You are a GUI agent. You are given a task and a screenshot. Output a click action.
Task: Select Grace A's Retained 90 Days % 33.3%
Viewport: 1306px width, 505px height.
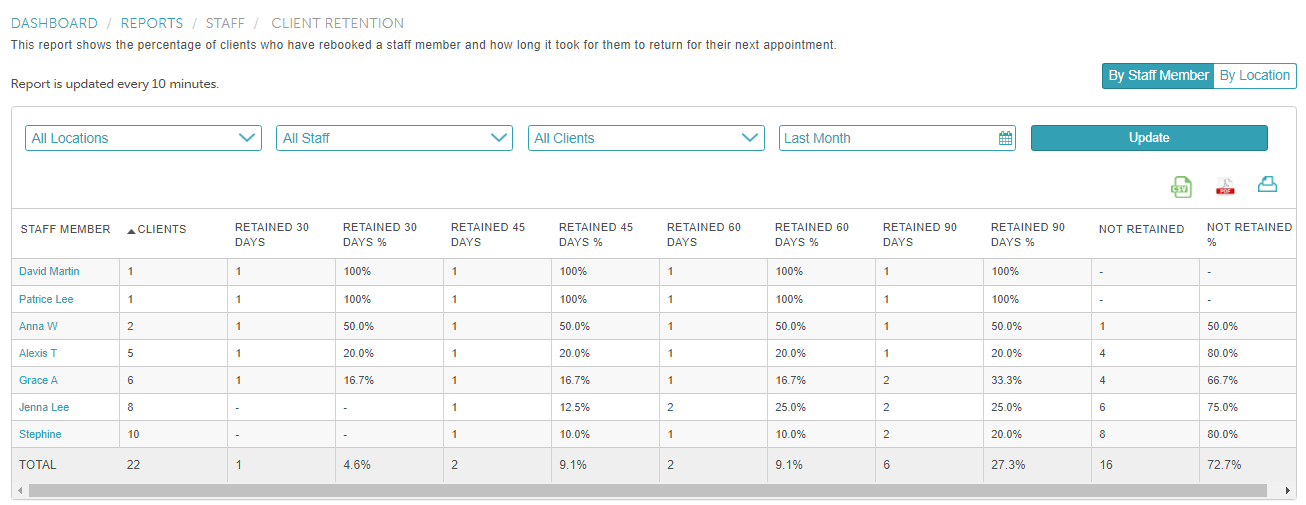point(1006,380)
